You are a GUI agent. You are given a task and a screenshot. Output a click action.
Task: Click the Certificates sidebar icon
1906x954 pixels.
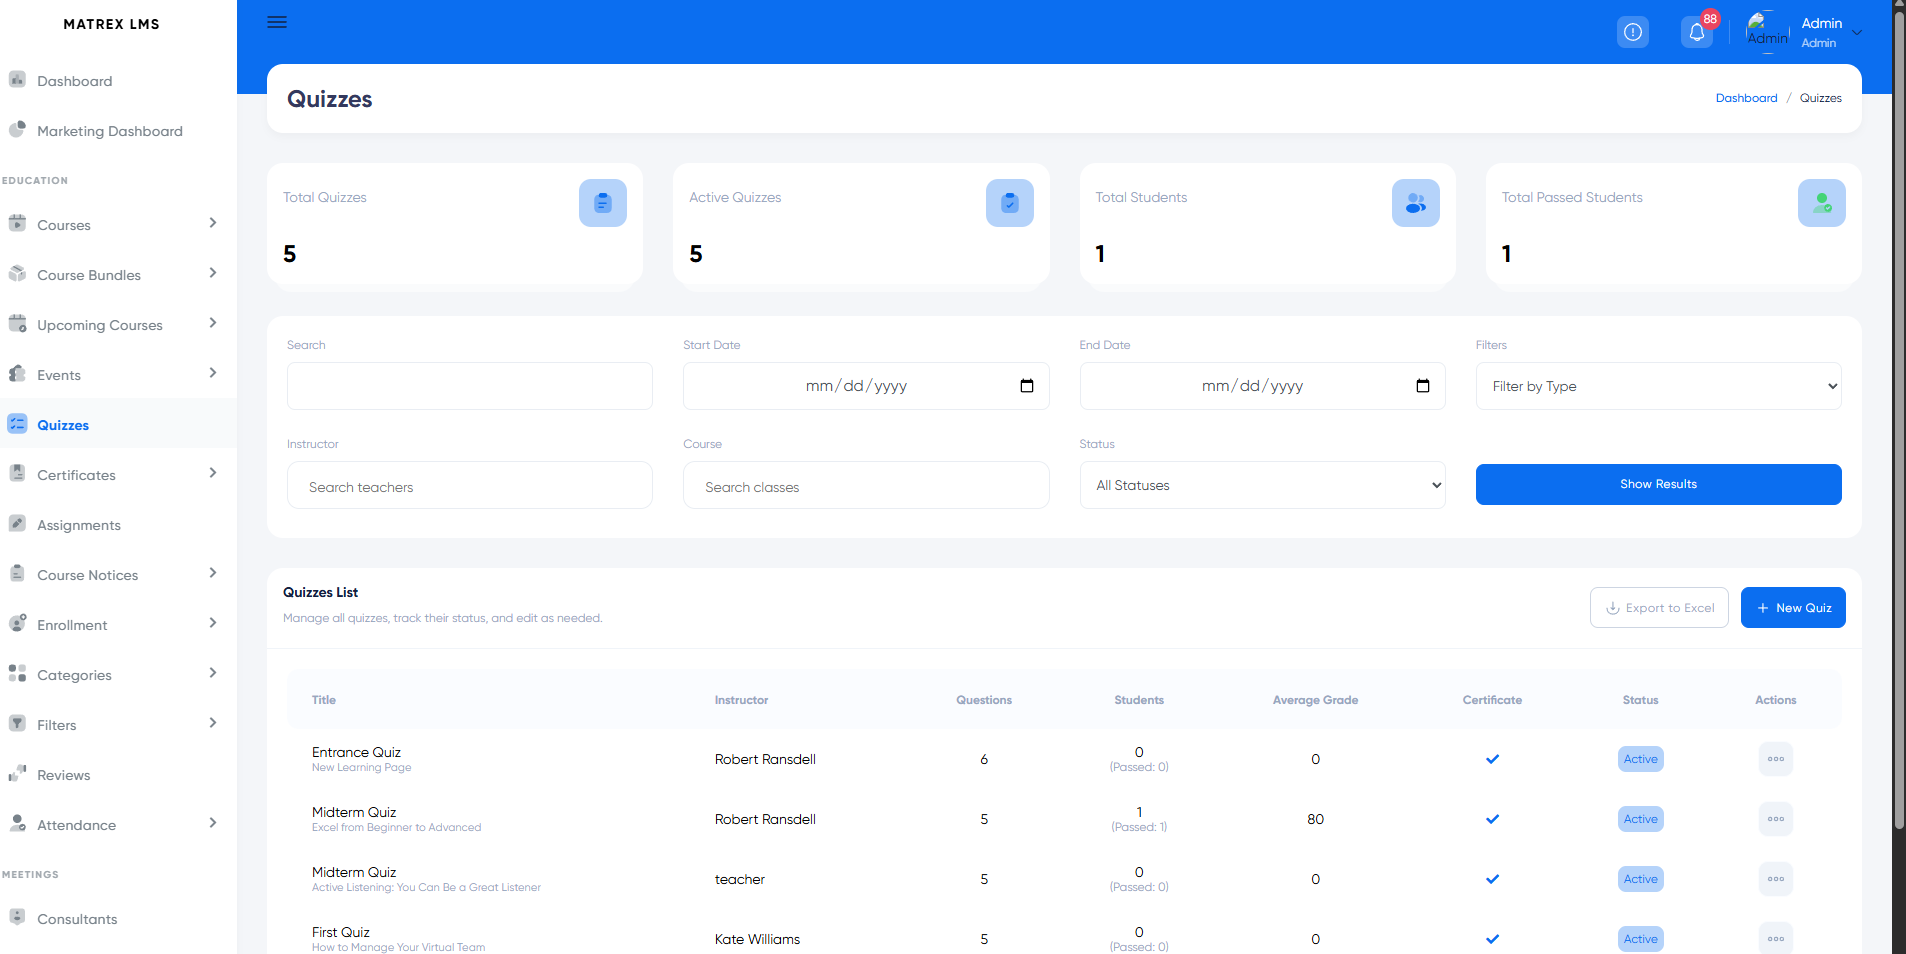pyautogui.click(x=17, y=473)
